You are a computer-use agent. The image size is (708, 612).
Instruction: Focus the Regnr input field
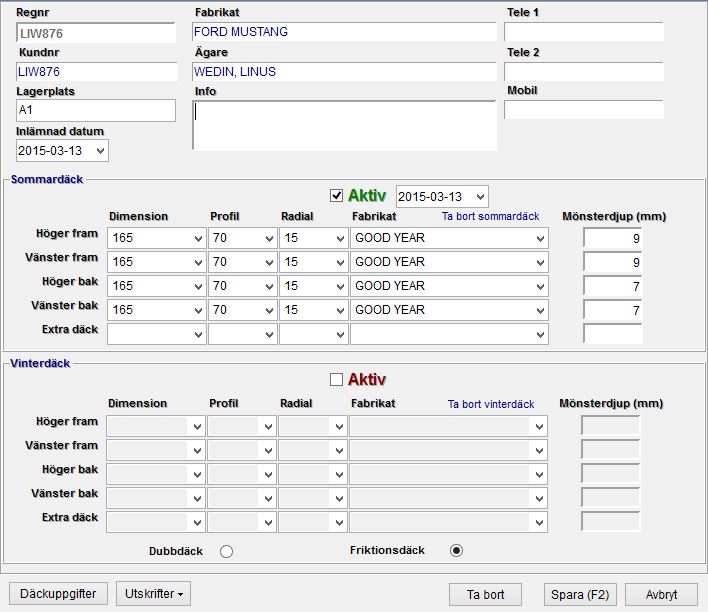pos(96,33)
